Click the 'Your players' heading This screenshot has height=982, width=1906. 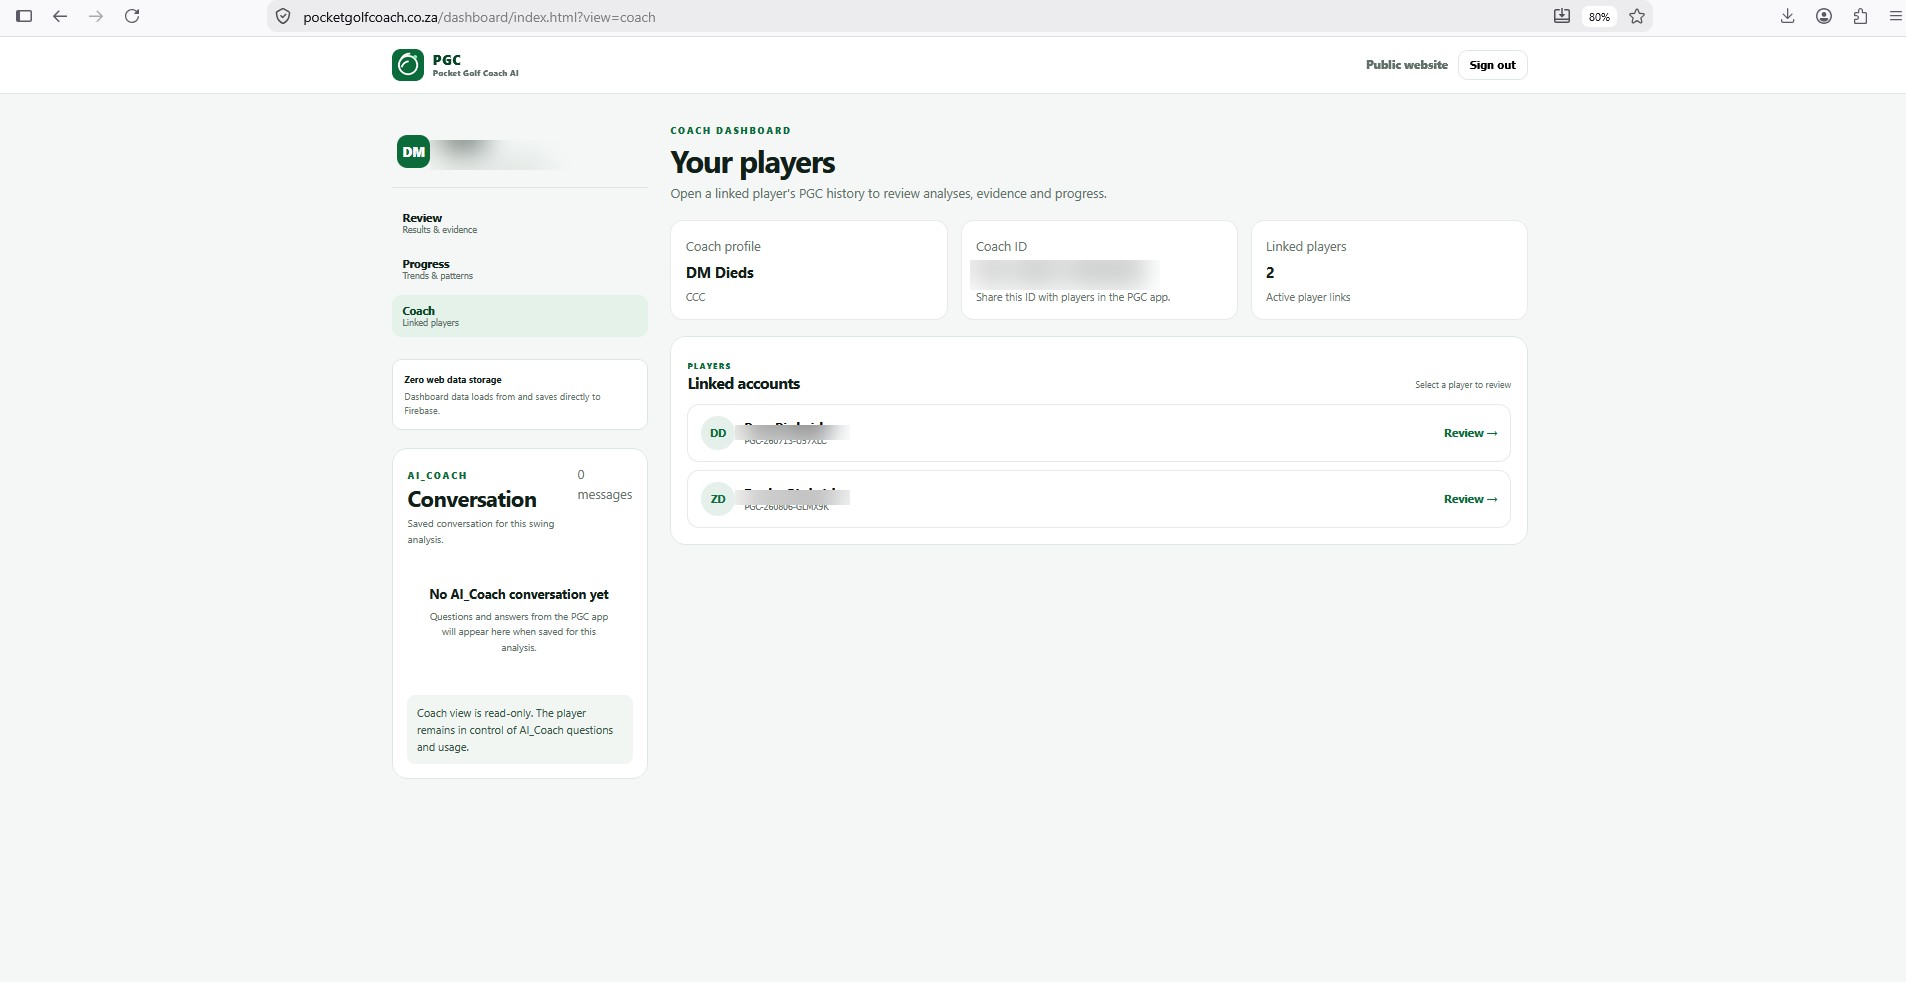tap(753, 162)
